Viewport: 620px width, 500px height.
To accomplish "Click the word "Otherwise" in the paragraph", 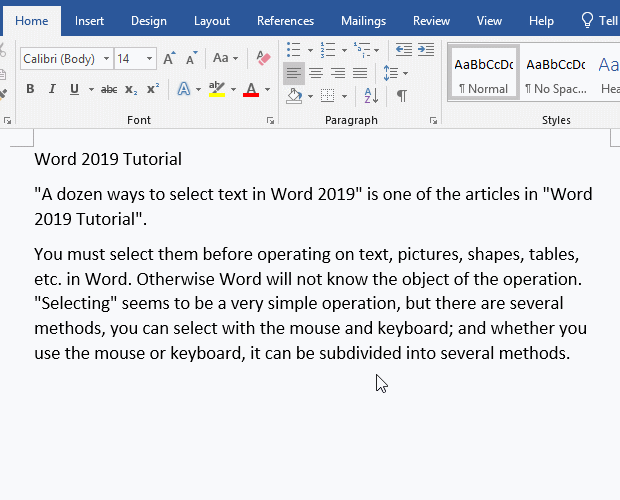I will (x=176, y=279).
